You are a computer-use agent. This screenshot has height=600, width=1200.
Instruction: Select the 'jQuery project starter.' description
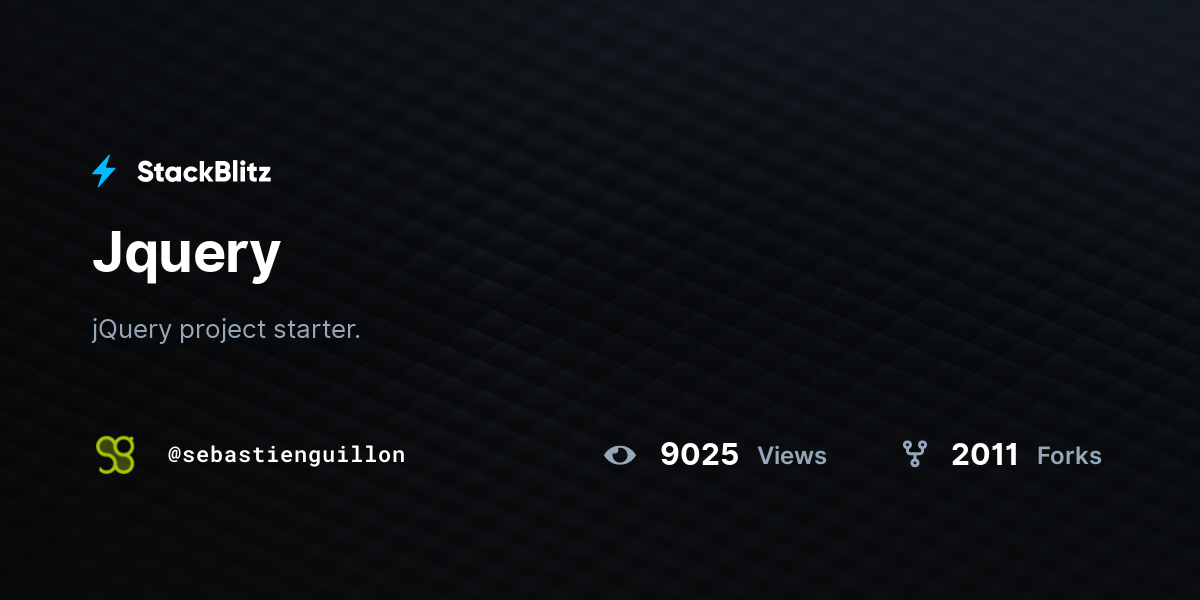click(226, 329)
